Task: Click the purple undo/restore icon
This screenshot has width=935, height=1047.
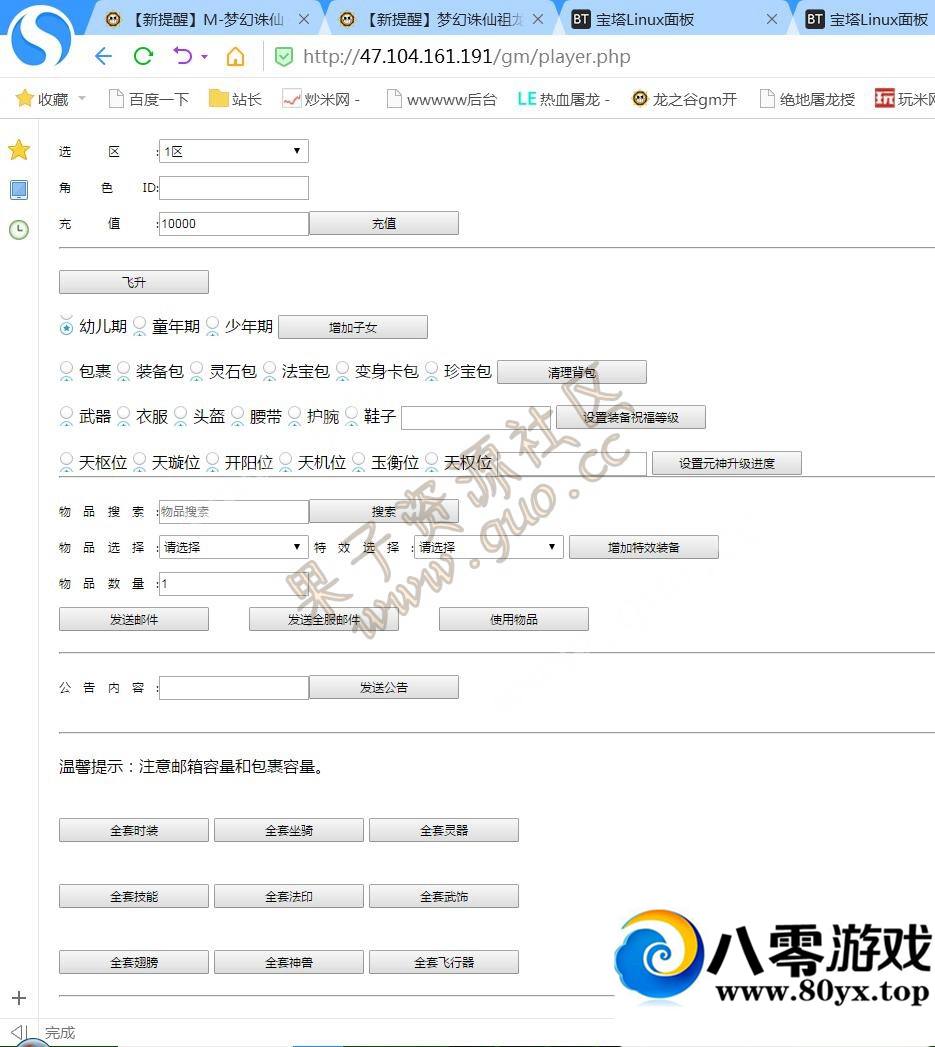Action: click(182, 55)
